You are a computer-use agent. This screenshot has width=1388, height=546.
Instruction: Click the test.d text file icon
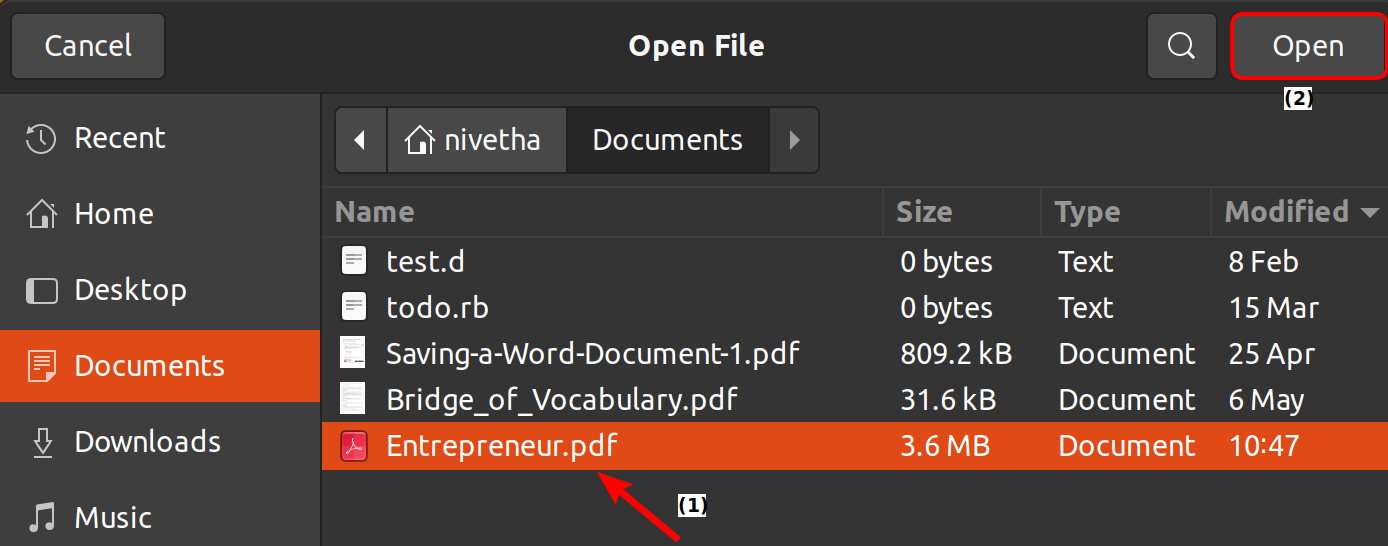point(354,262)
